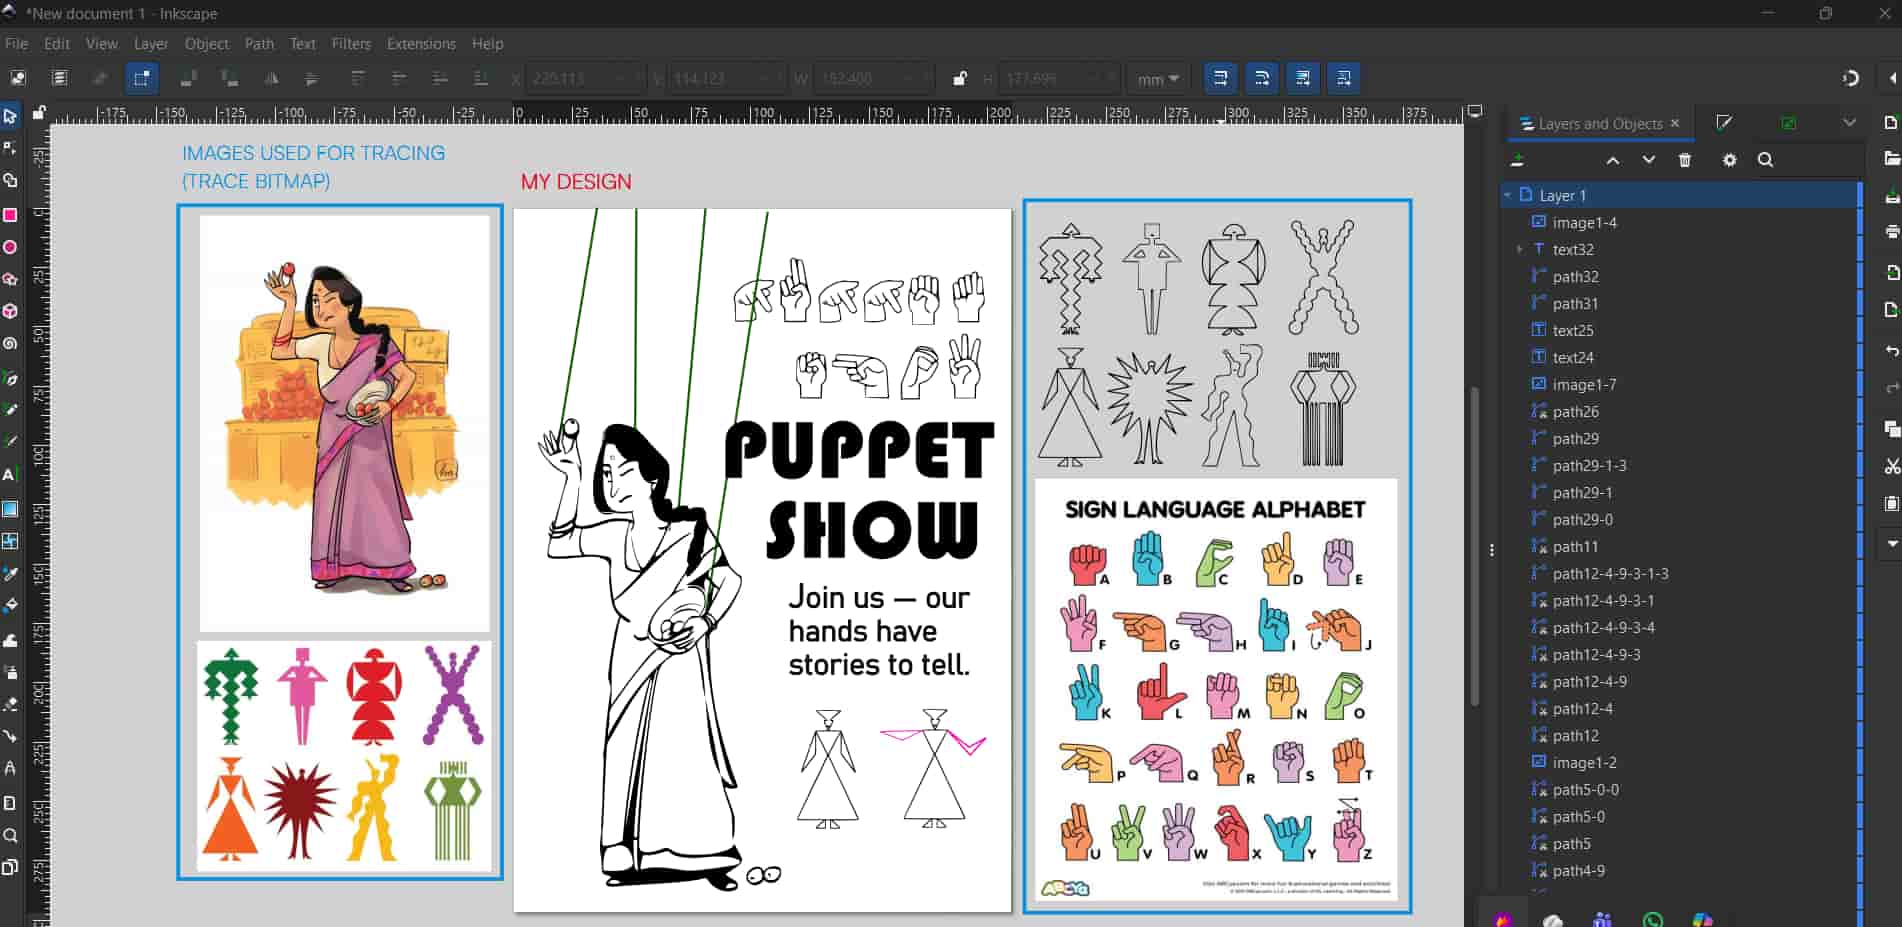Select the Eraser tool
The height and width of the screenshot is (927, 1902).
click(10, 704)
